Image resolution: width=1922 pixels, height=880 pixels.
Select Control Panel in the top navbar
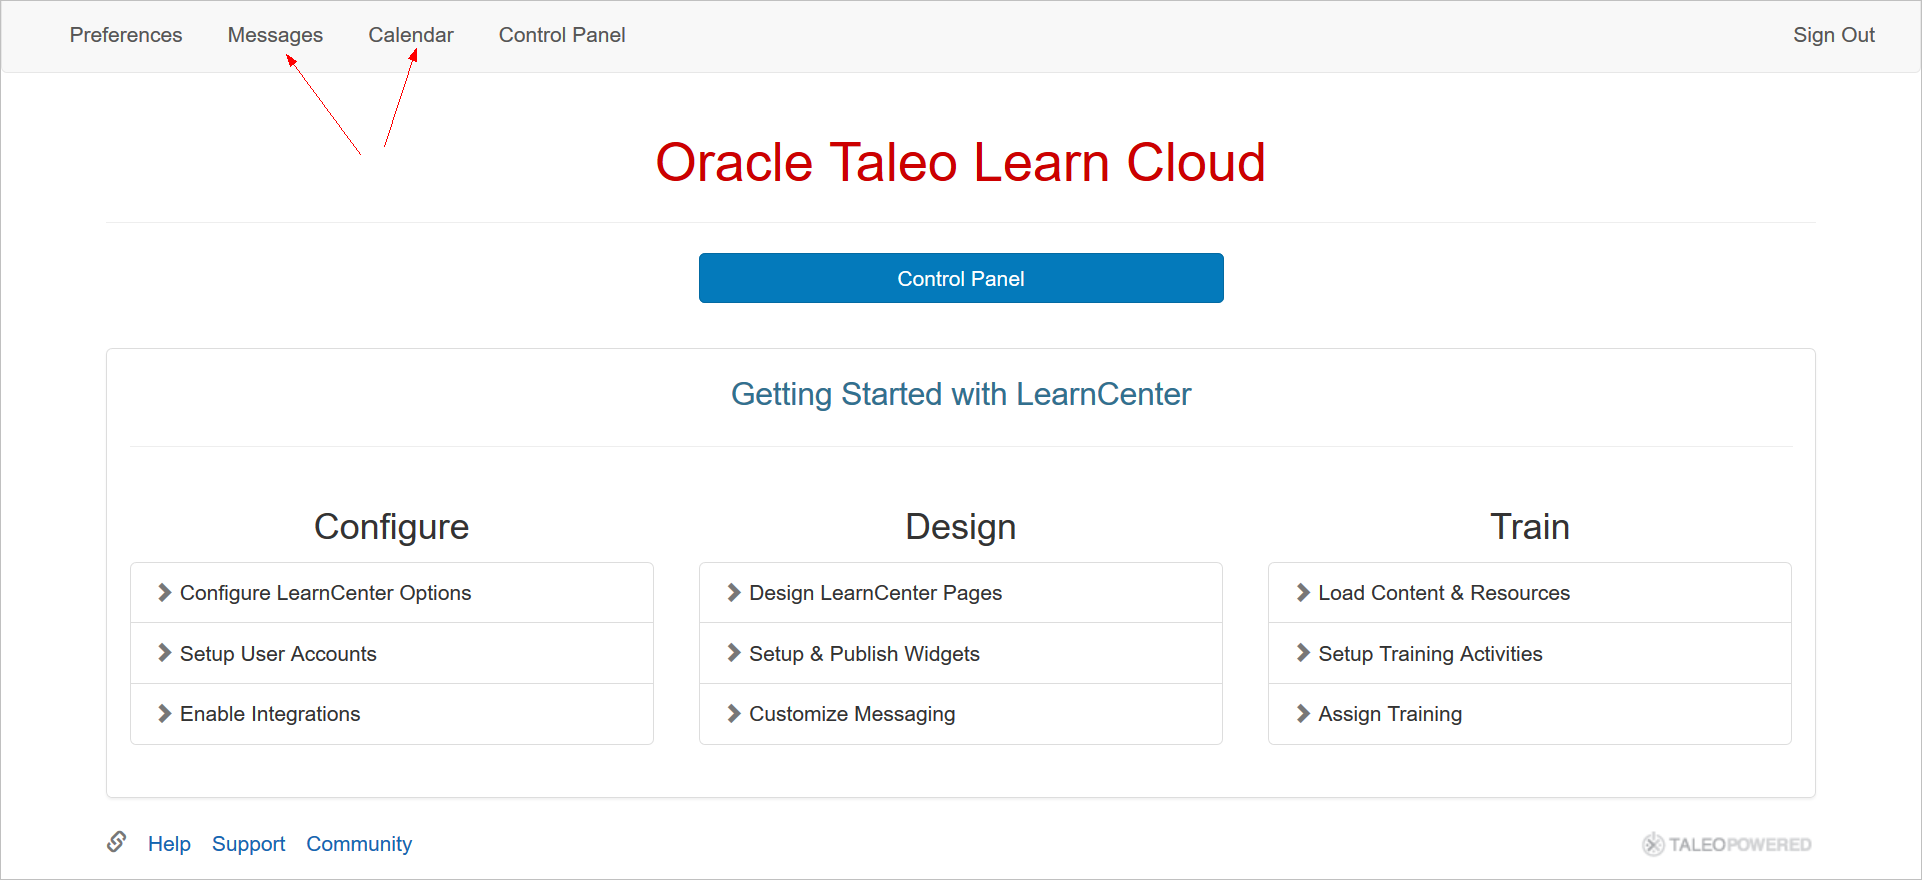tap(562, 35)
